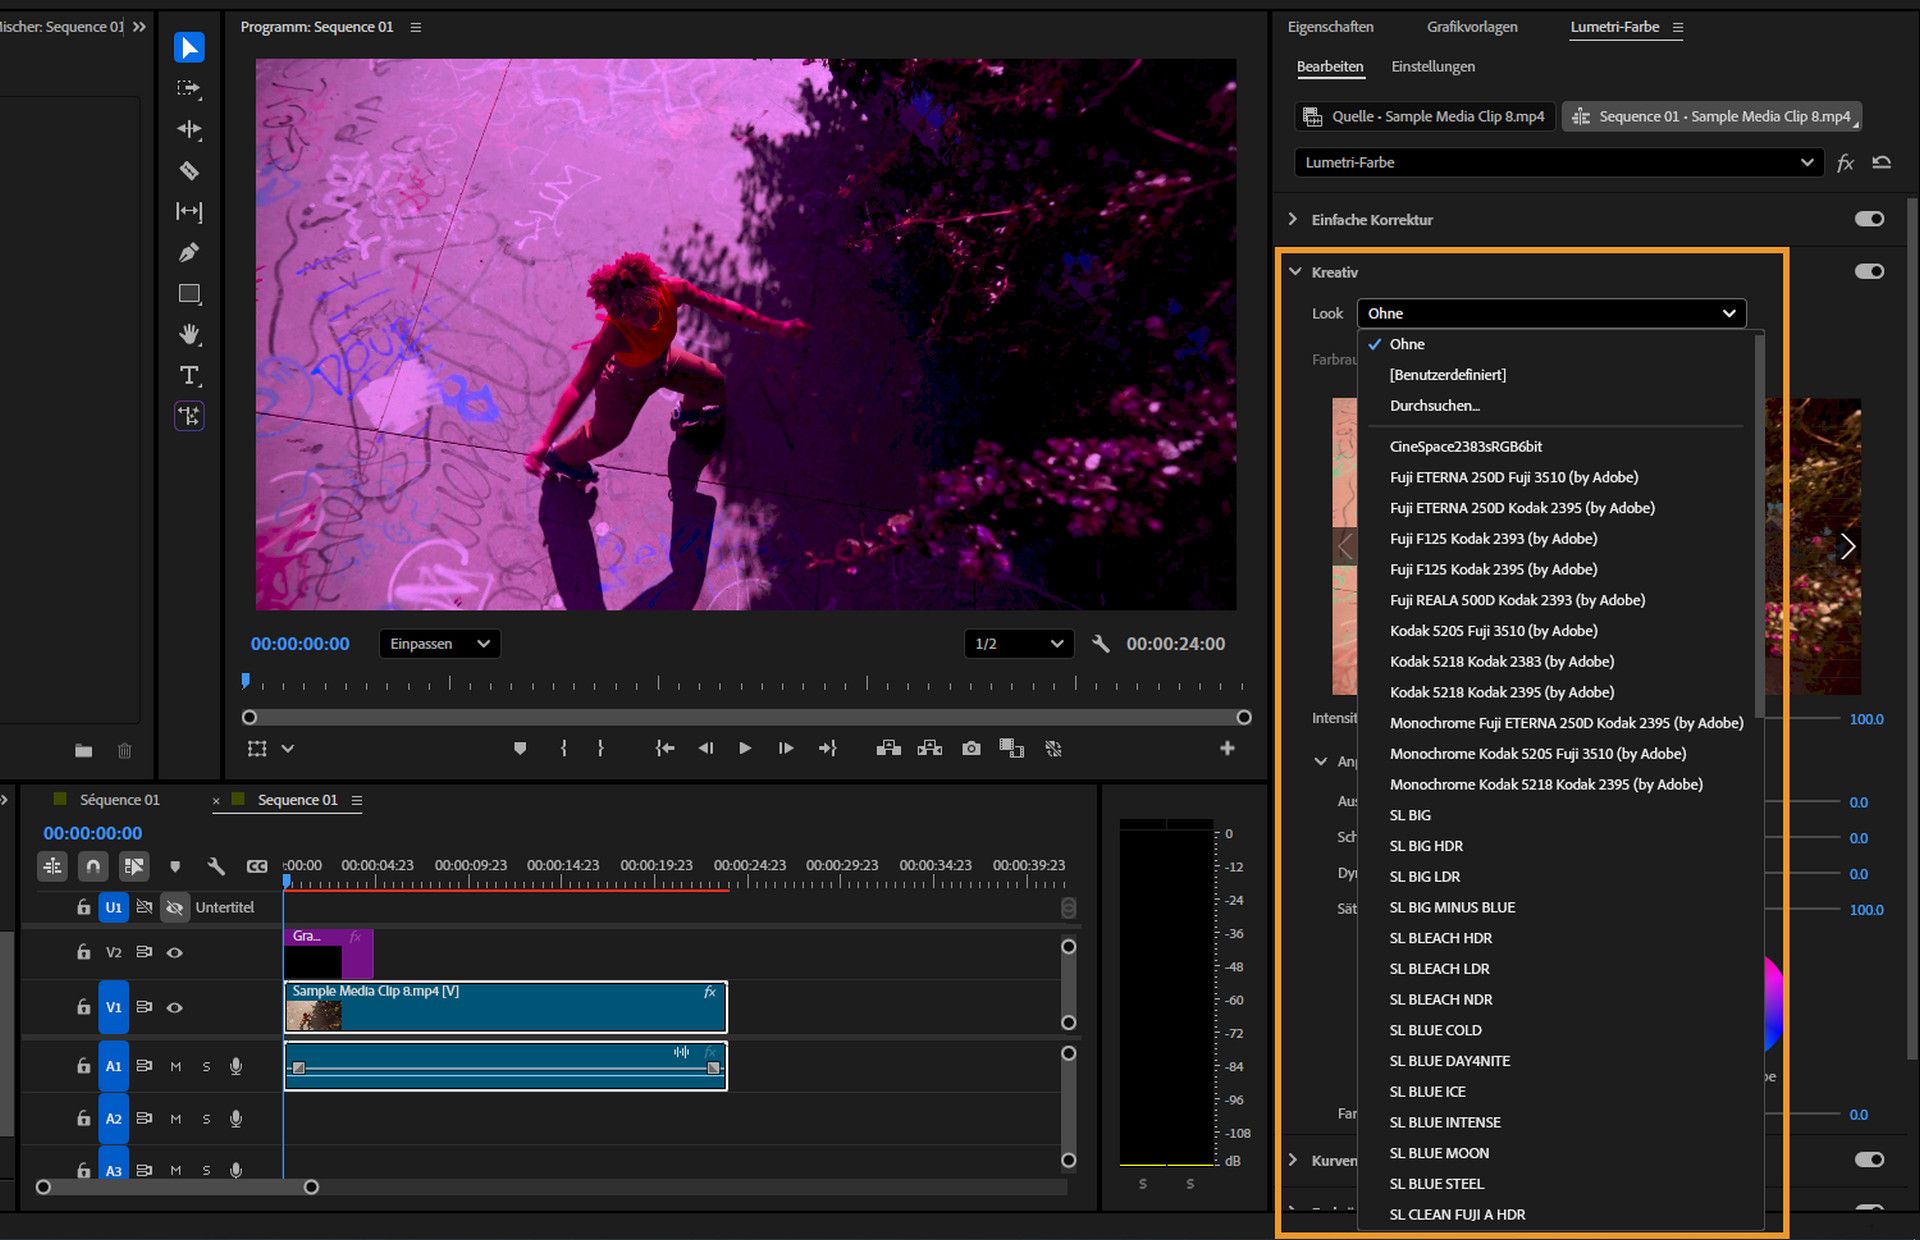Select the Rectangle tool
Image resolution: width=1920 pixels, height=1240 pixels.
pyautogui.click(x=188, y=293)
